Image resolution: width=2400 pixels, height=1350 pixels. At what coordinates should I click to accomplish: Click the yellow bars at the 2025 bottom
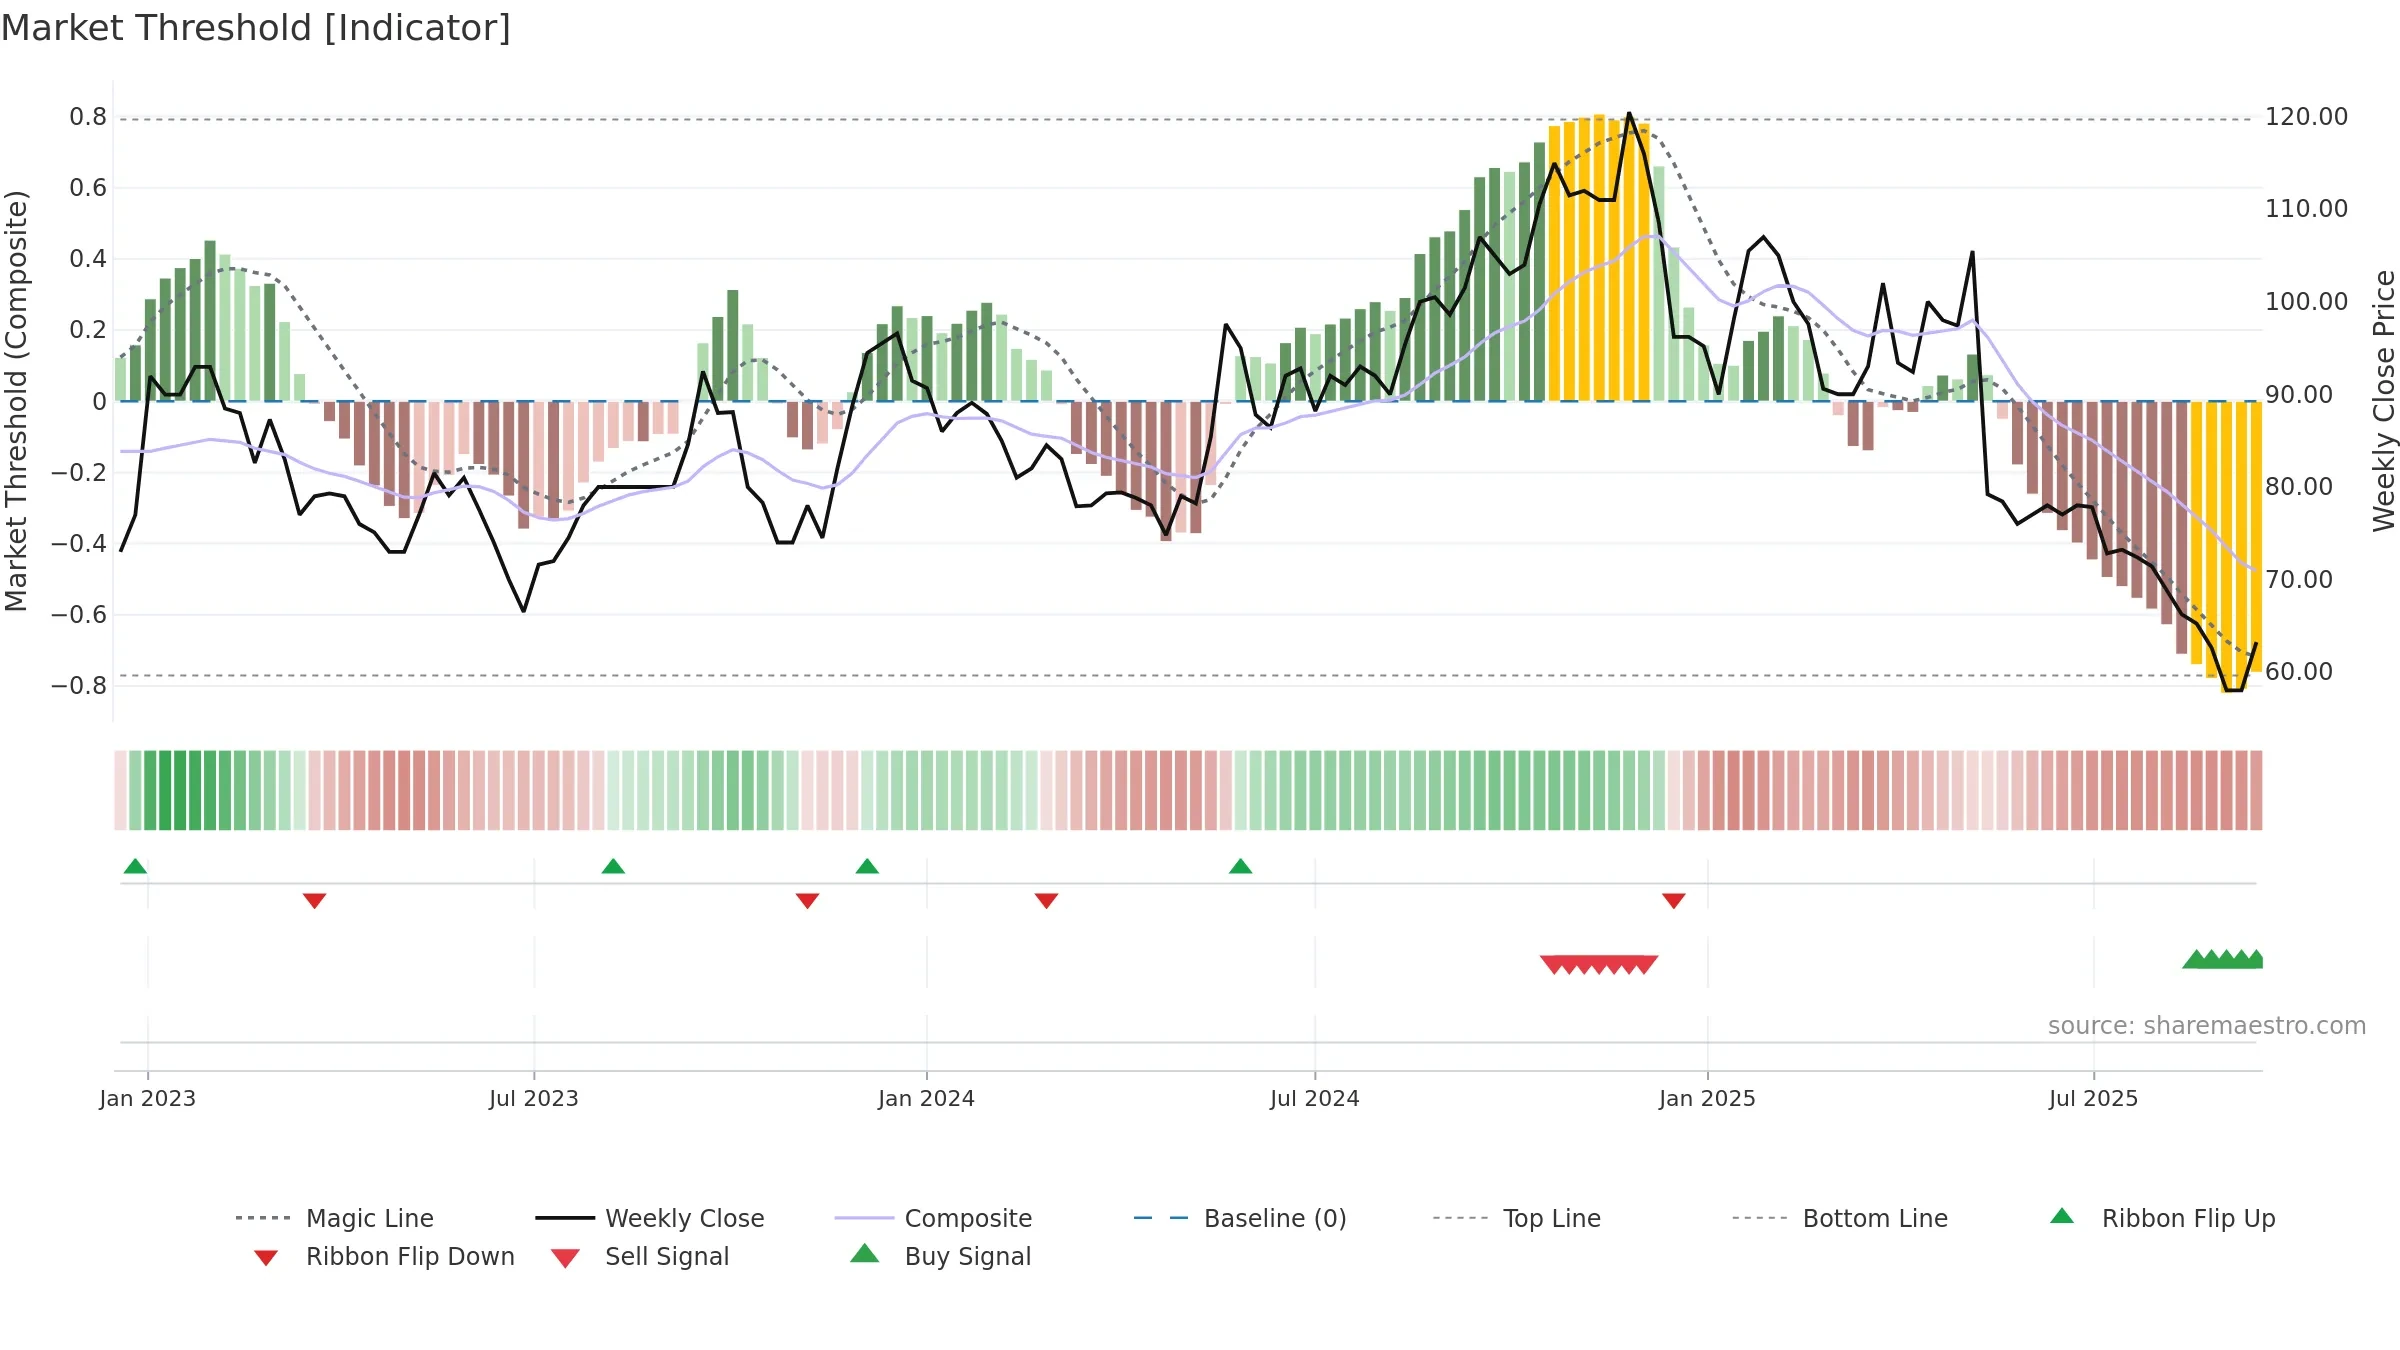(x=2226, y=546)
